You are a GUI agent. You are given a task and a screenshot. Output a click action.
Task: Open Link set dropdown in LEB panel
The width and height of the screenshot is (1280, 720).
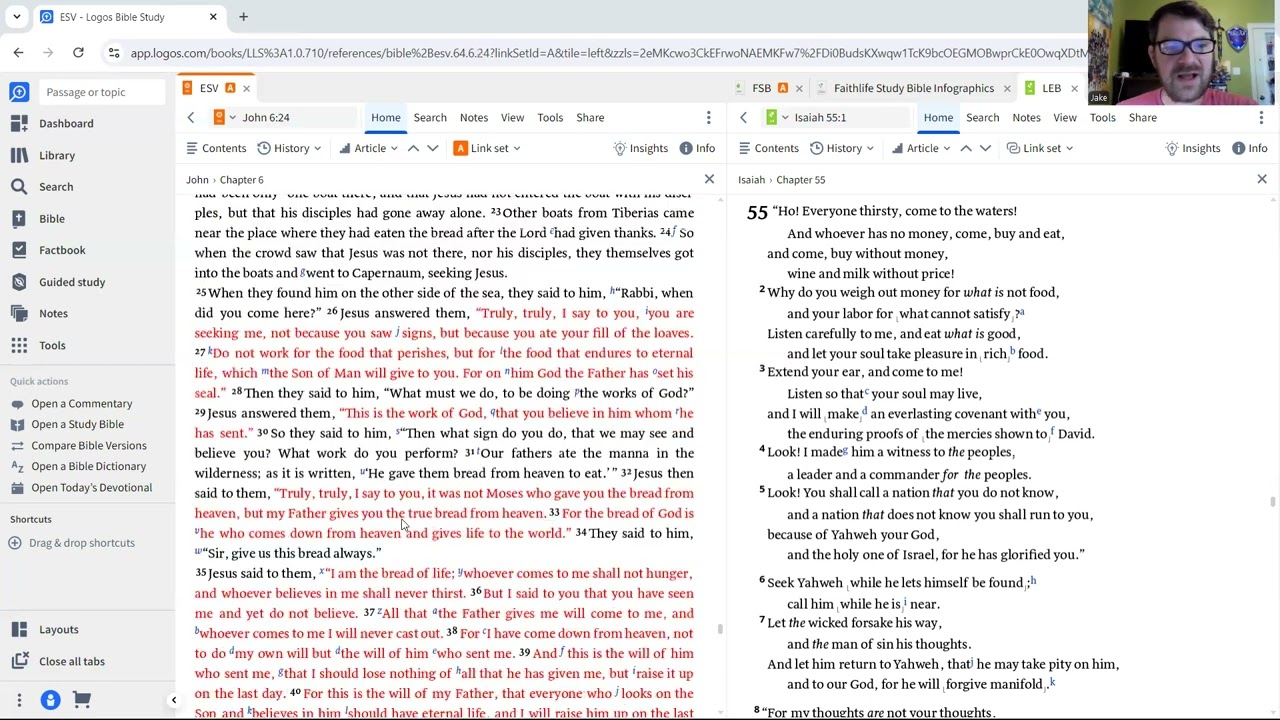tap(1040, 148)
